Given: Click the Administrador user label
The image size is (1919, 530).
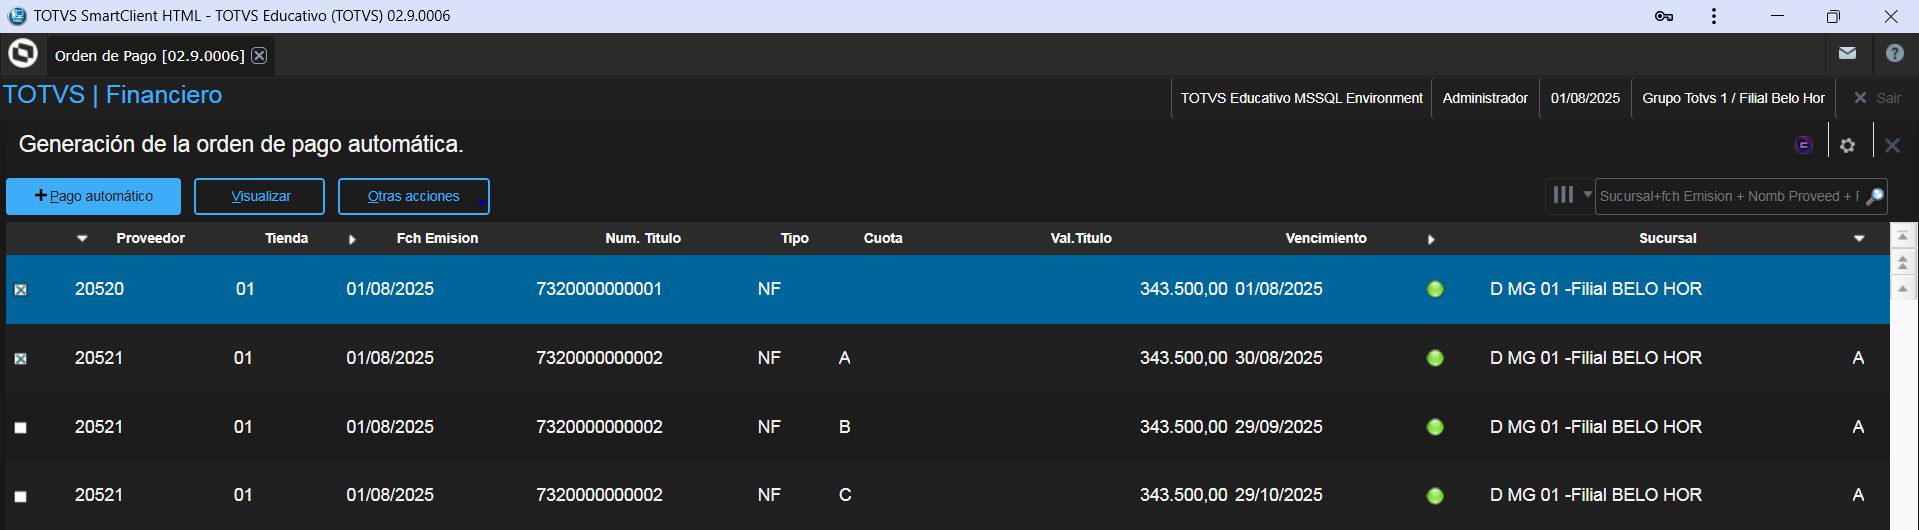Looking at the screenshot, I should point(1485,98).
